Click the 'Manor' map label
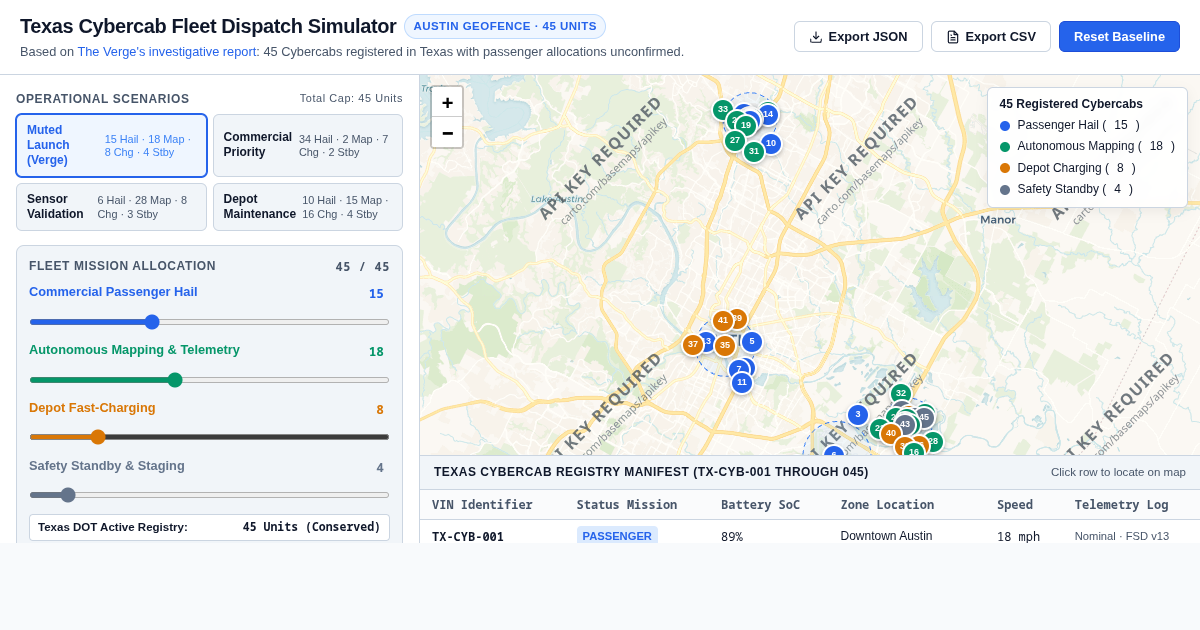Image resolution: width=1200 pixels, height=630 pixels. click(998, 220)
